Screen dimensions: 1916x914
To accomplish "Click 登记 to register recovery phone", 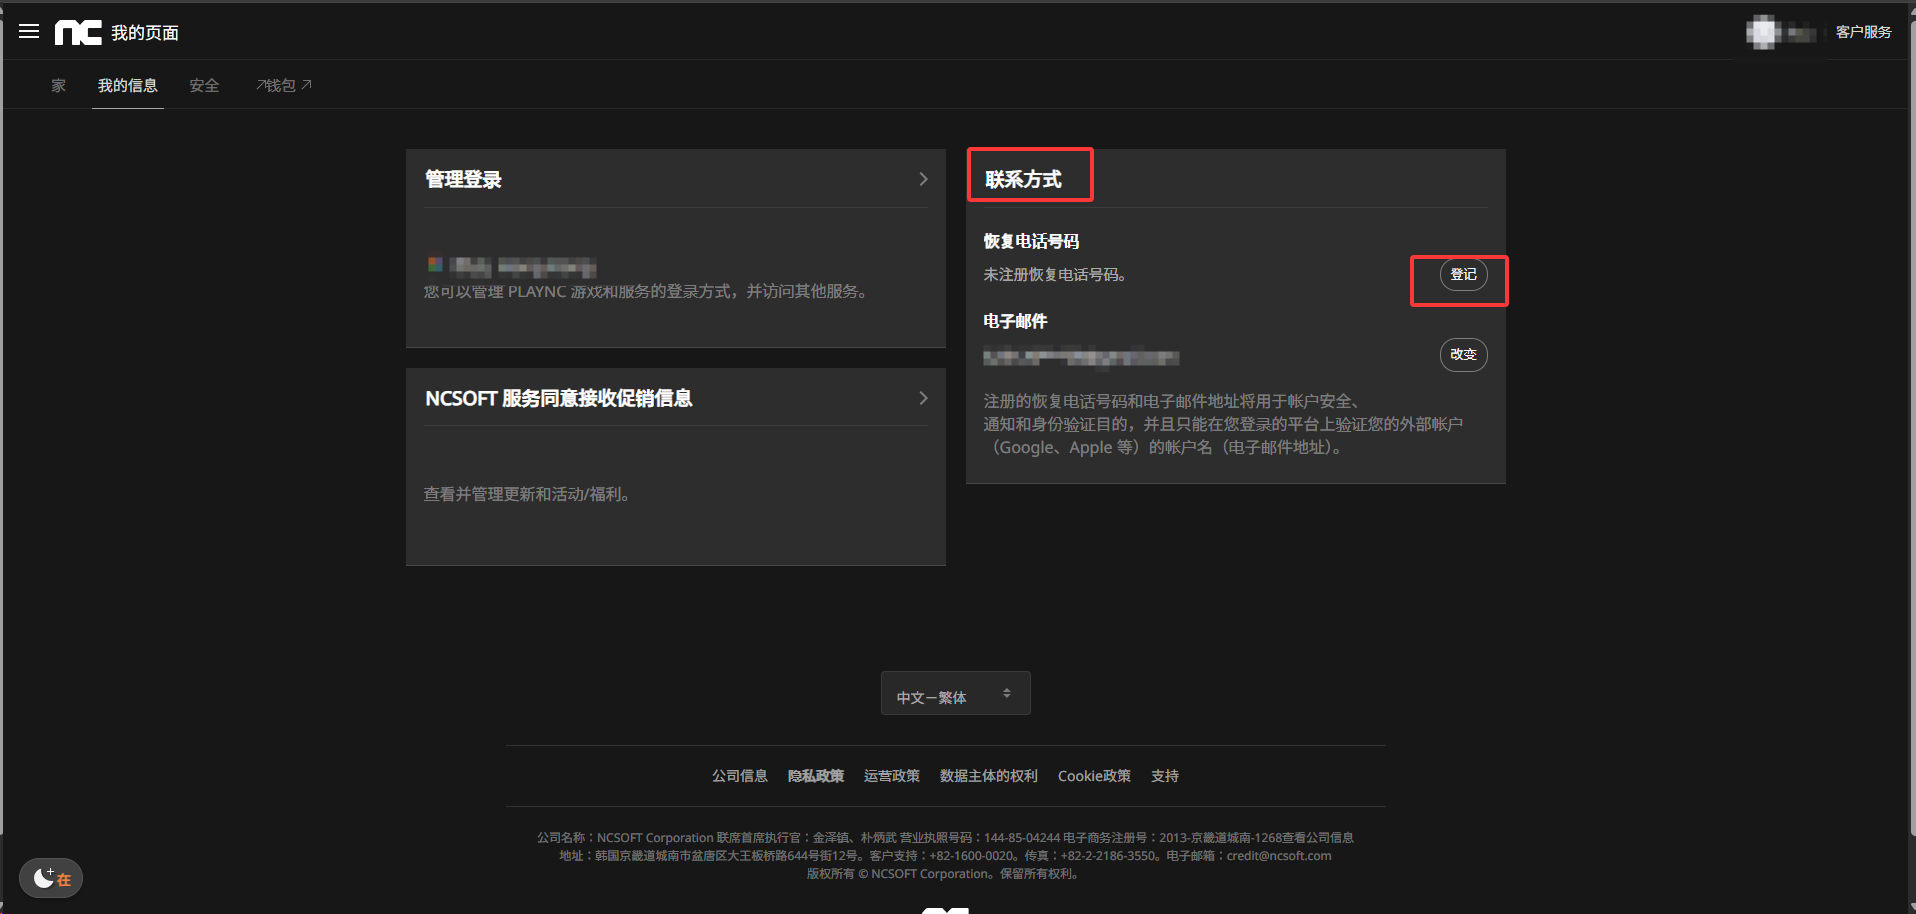I will (1463, 275).
